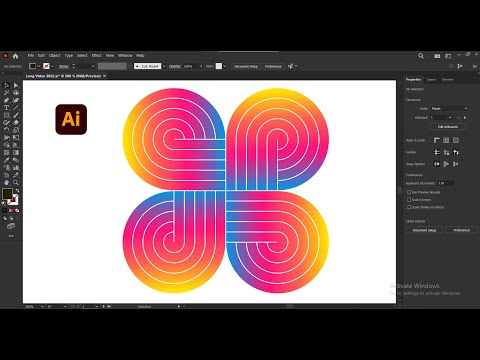The width and height of the screenshot is (480, 360).
Task: Toggle show rulers in Ruler & Grids
Action: click(x=437, y=140)
